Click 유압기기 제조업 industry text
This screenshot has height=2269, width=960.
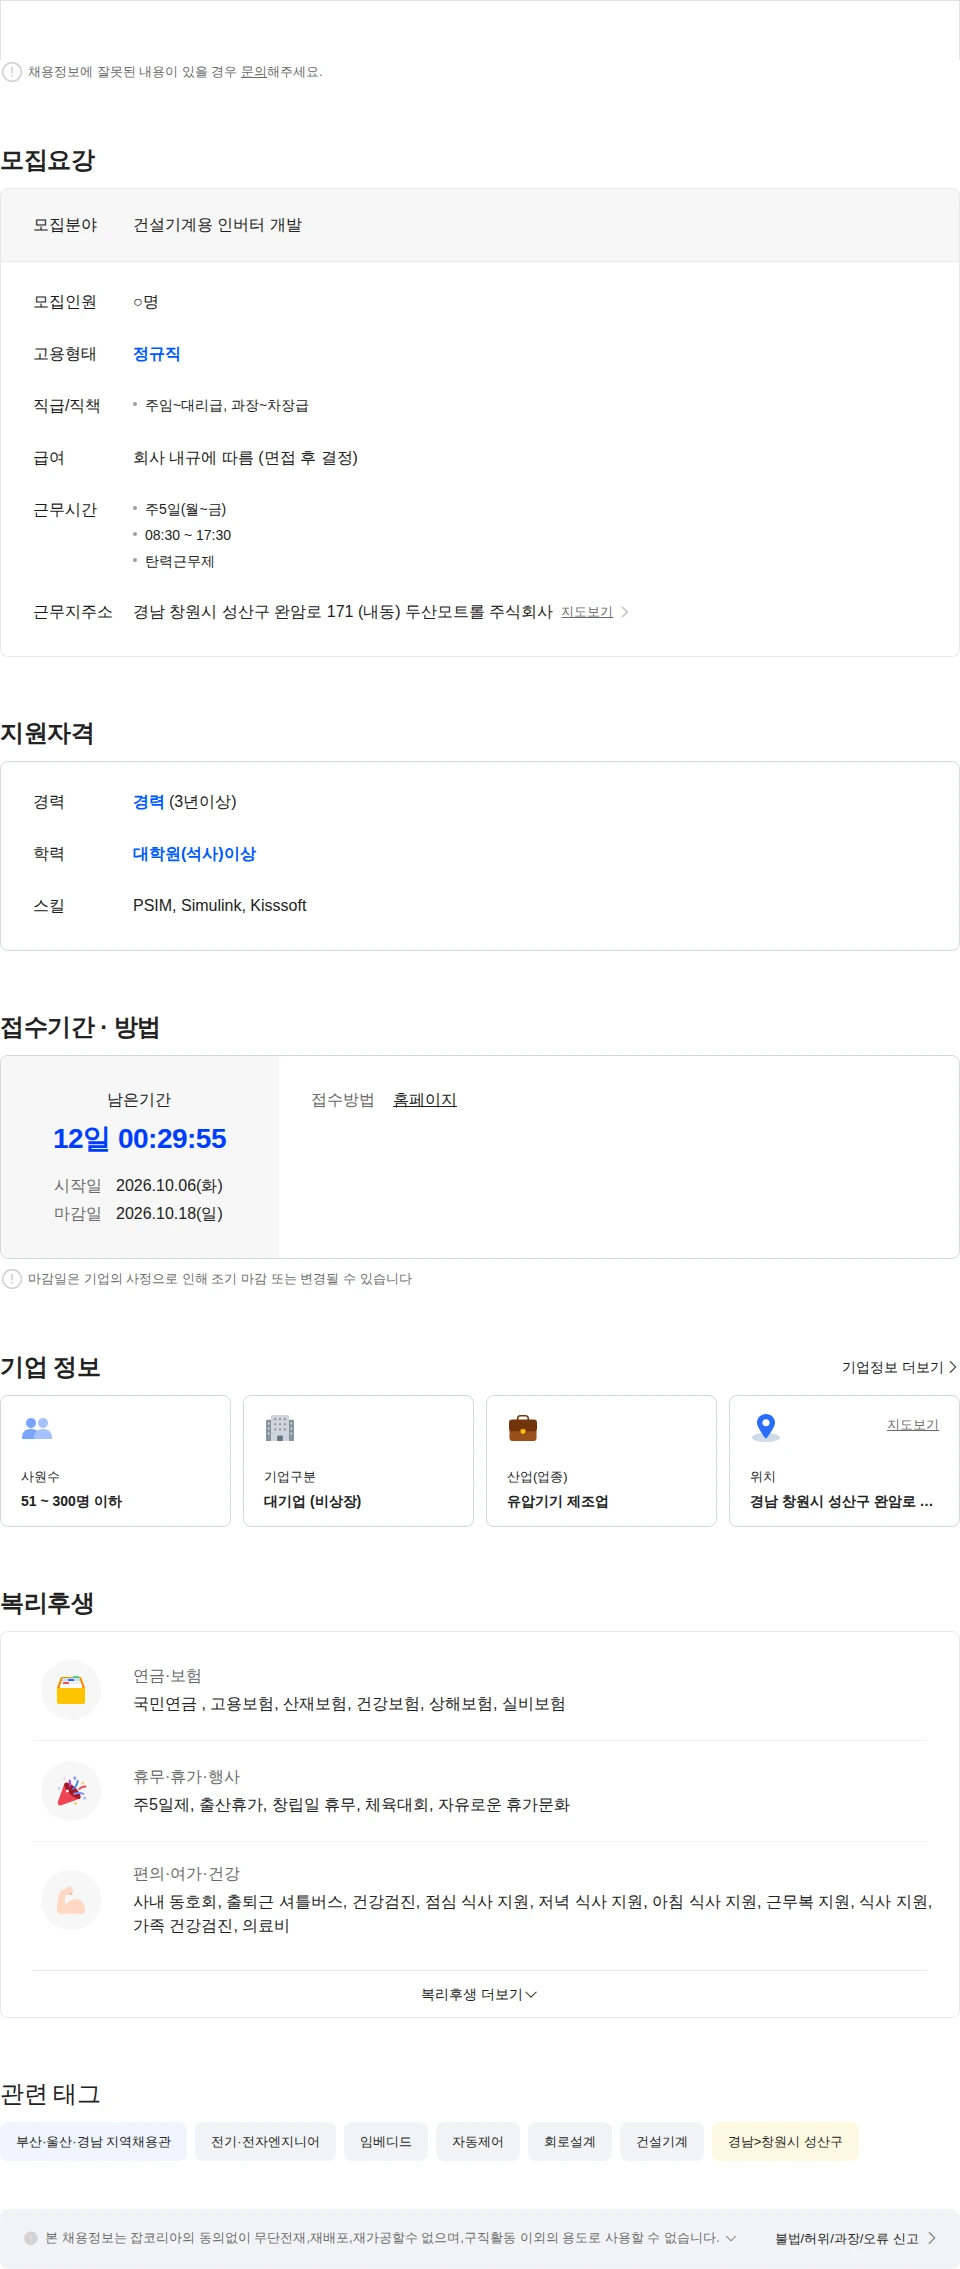point(558,1502)
